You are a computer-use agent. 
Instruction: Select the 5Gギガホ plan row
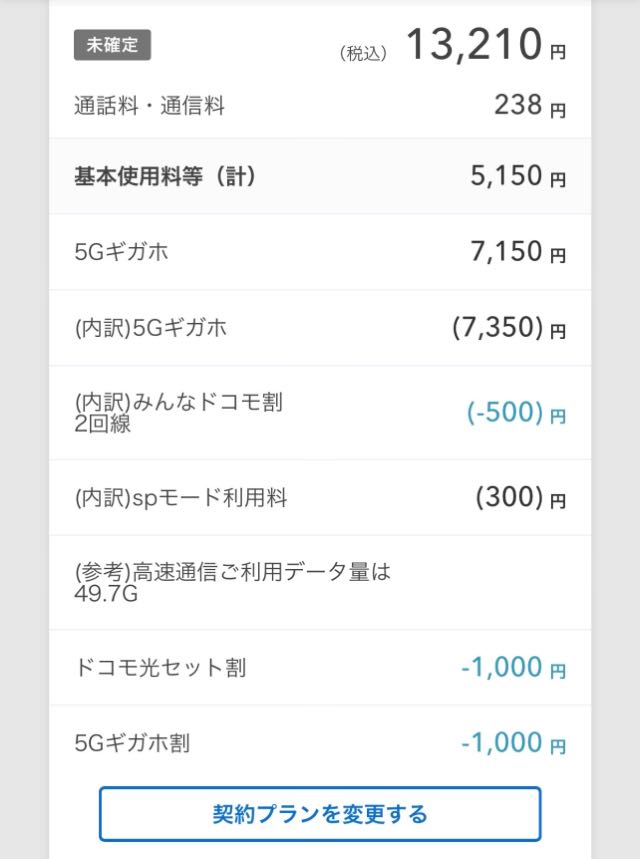pos(320,252)
